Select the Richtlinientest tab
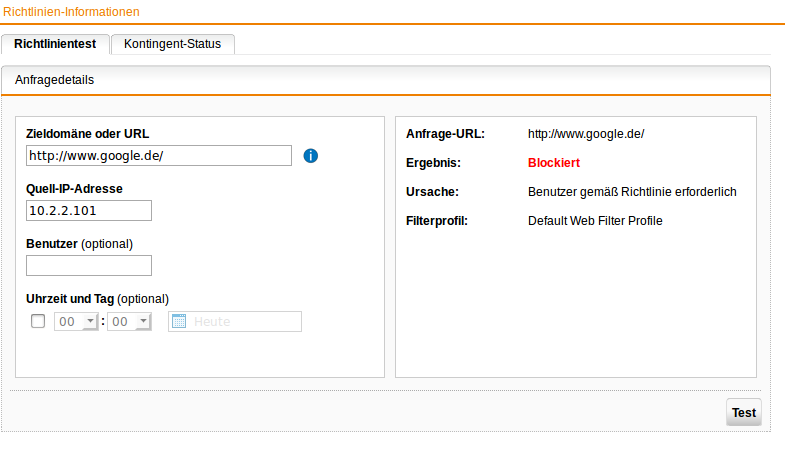785x453 pixels. point(55,44)
